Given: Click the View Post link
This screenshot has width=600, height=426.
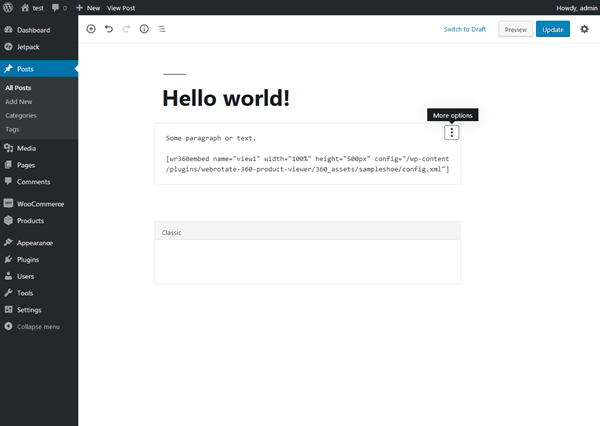Looking at the screenshot, I should (x=121, y=7).
